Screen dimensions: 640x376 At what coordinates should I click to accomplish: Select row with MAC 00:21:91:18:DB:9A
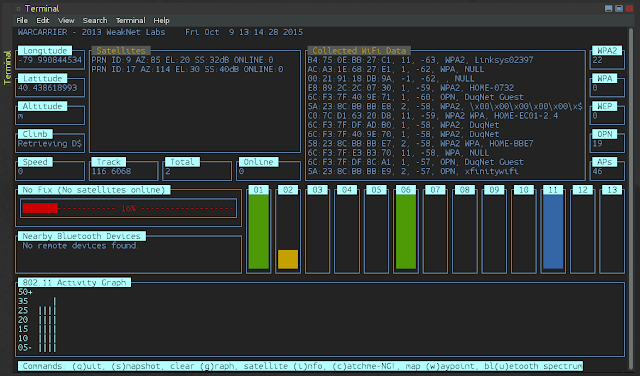[391, 78]
